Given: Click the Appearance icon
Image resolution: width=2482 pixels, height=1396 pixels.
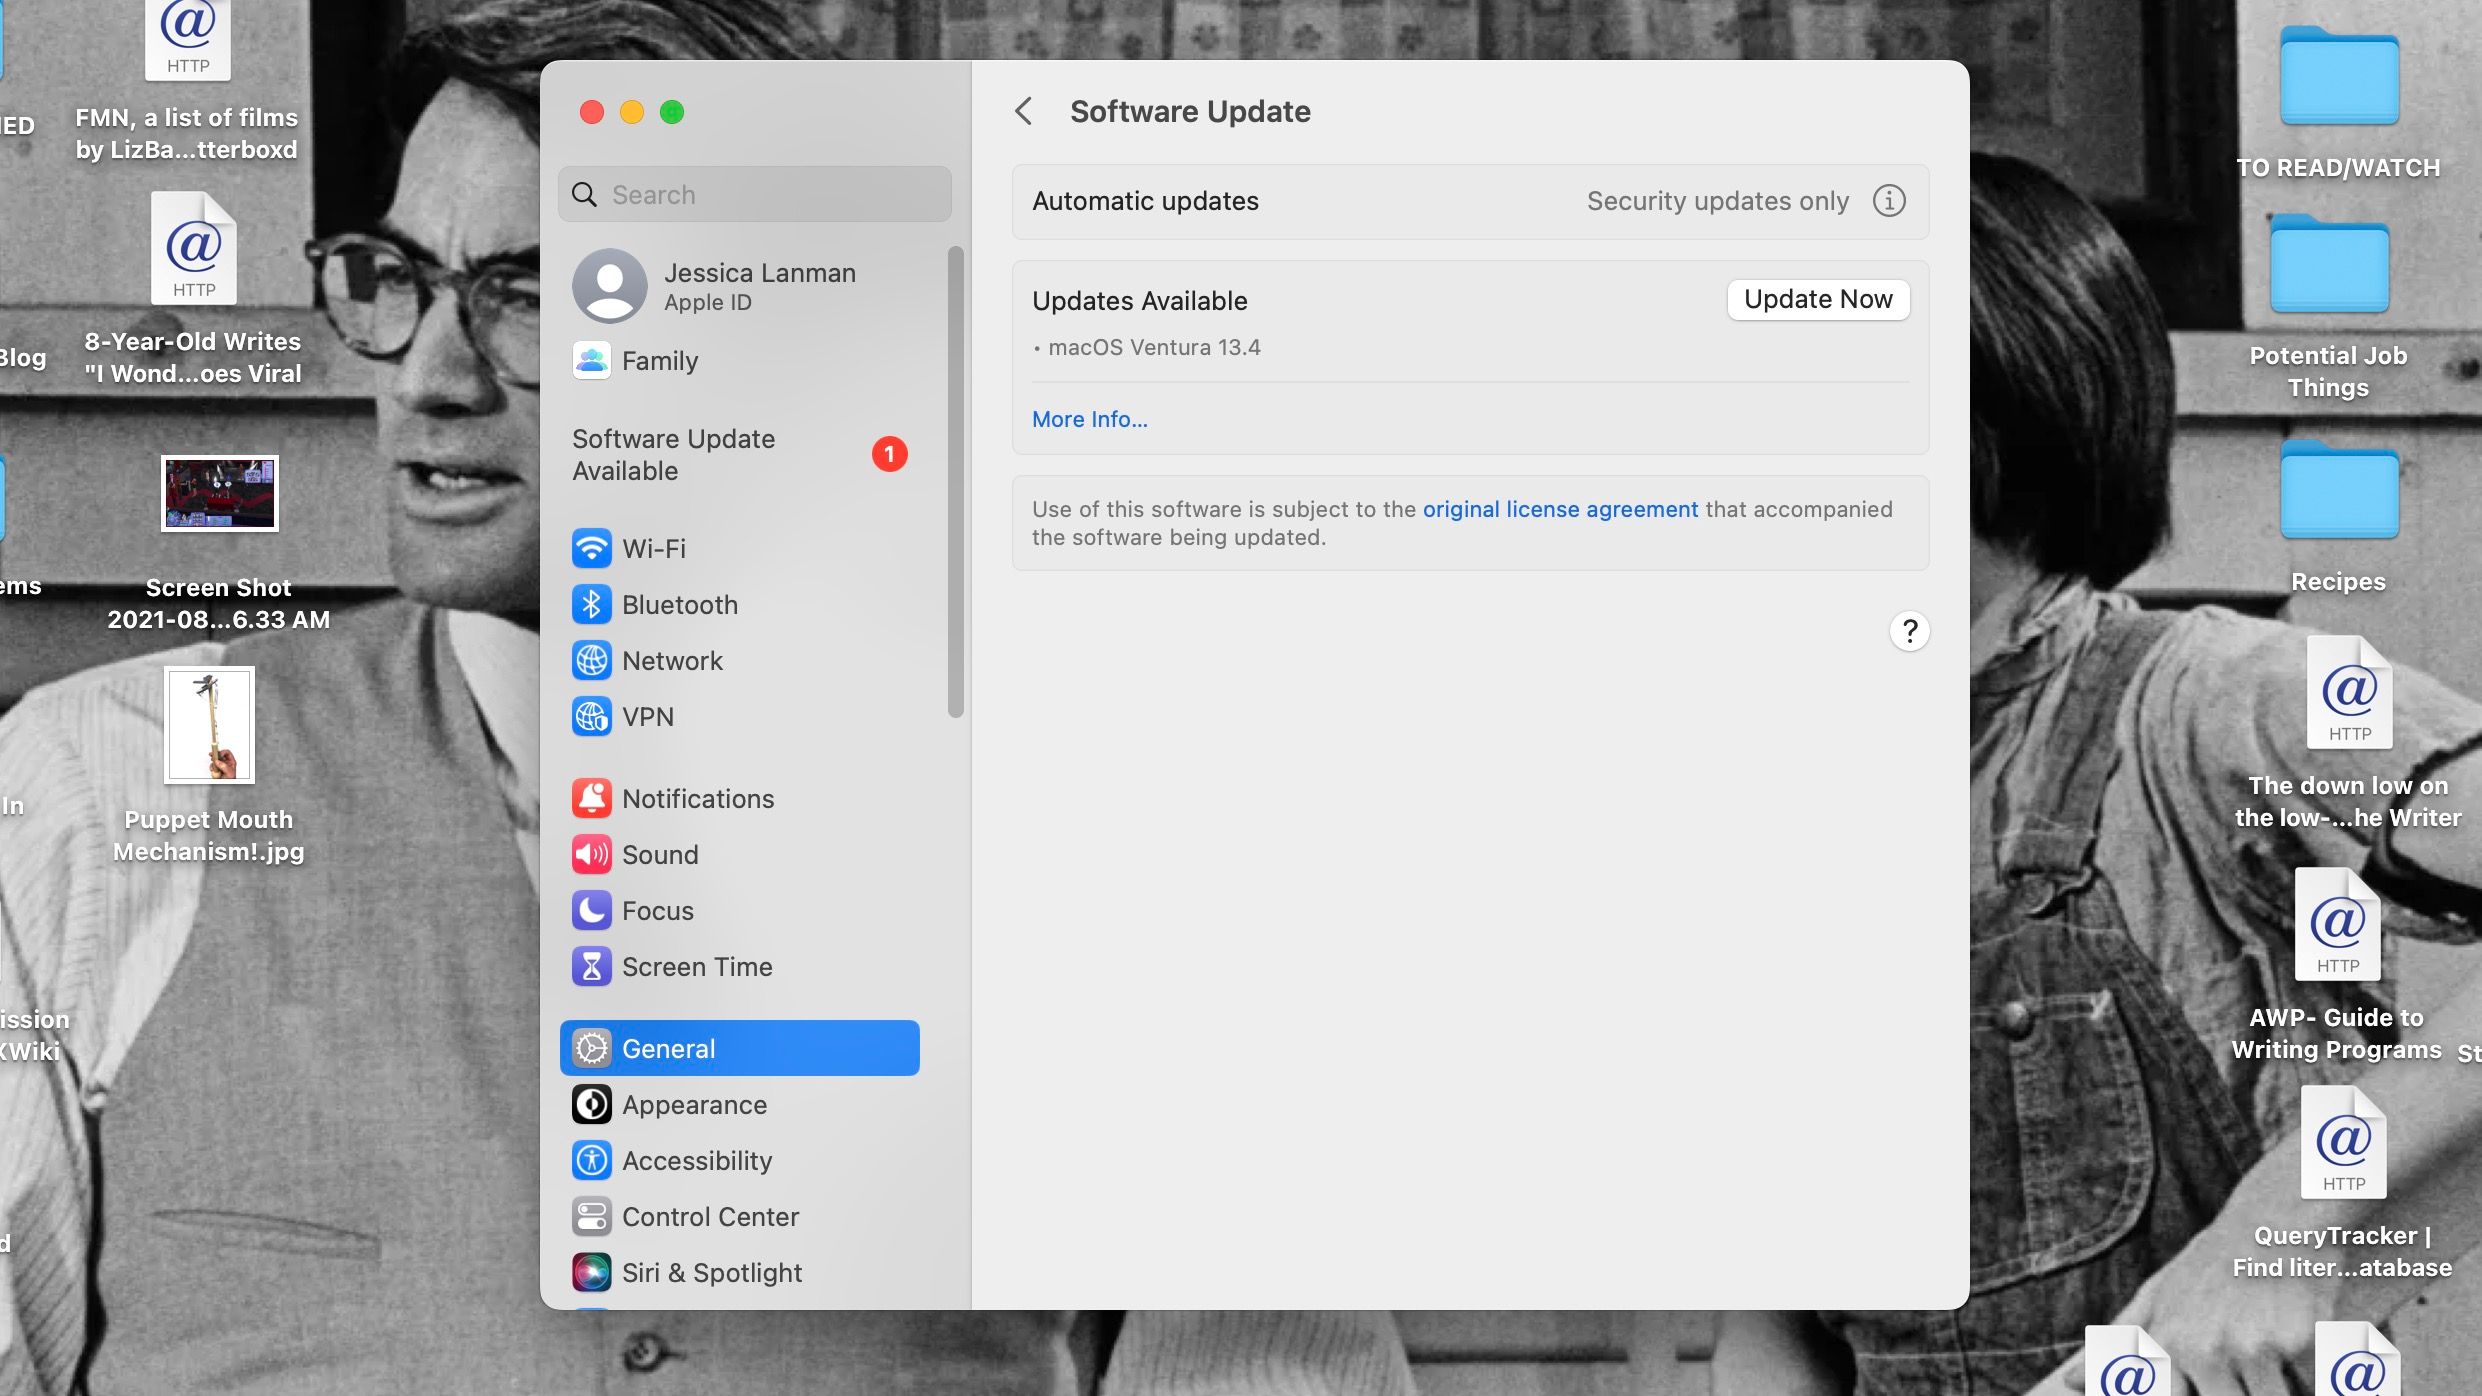Looking at the screenshot, I should pos(591,1104).
